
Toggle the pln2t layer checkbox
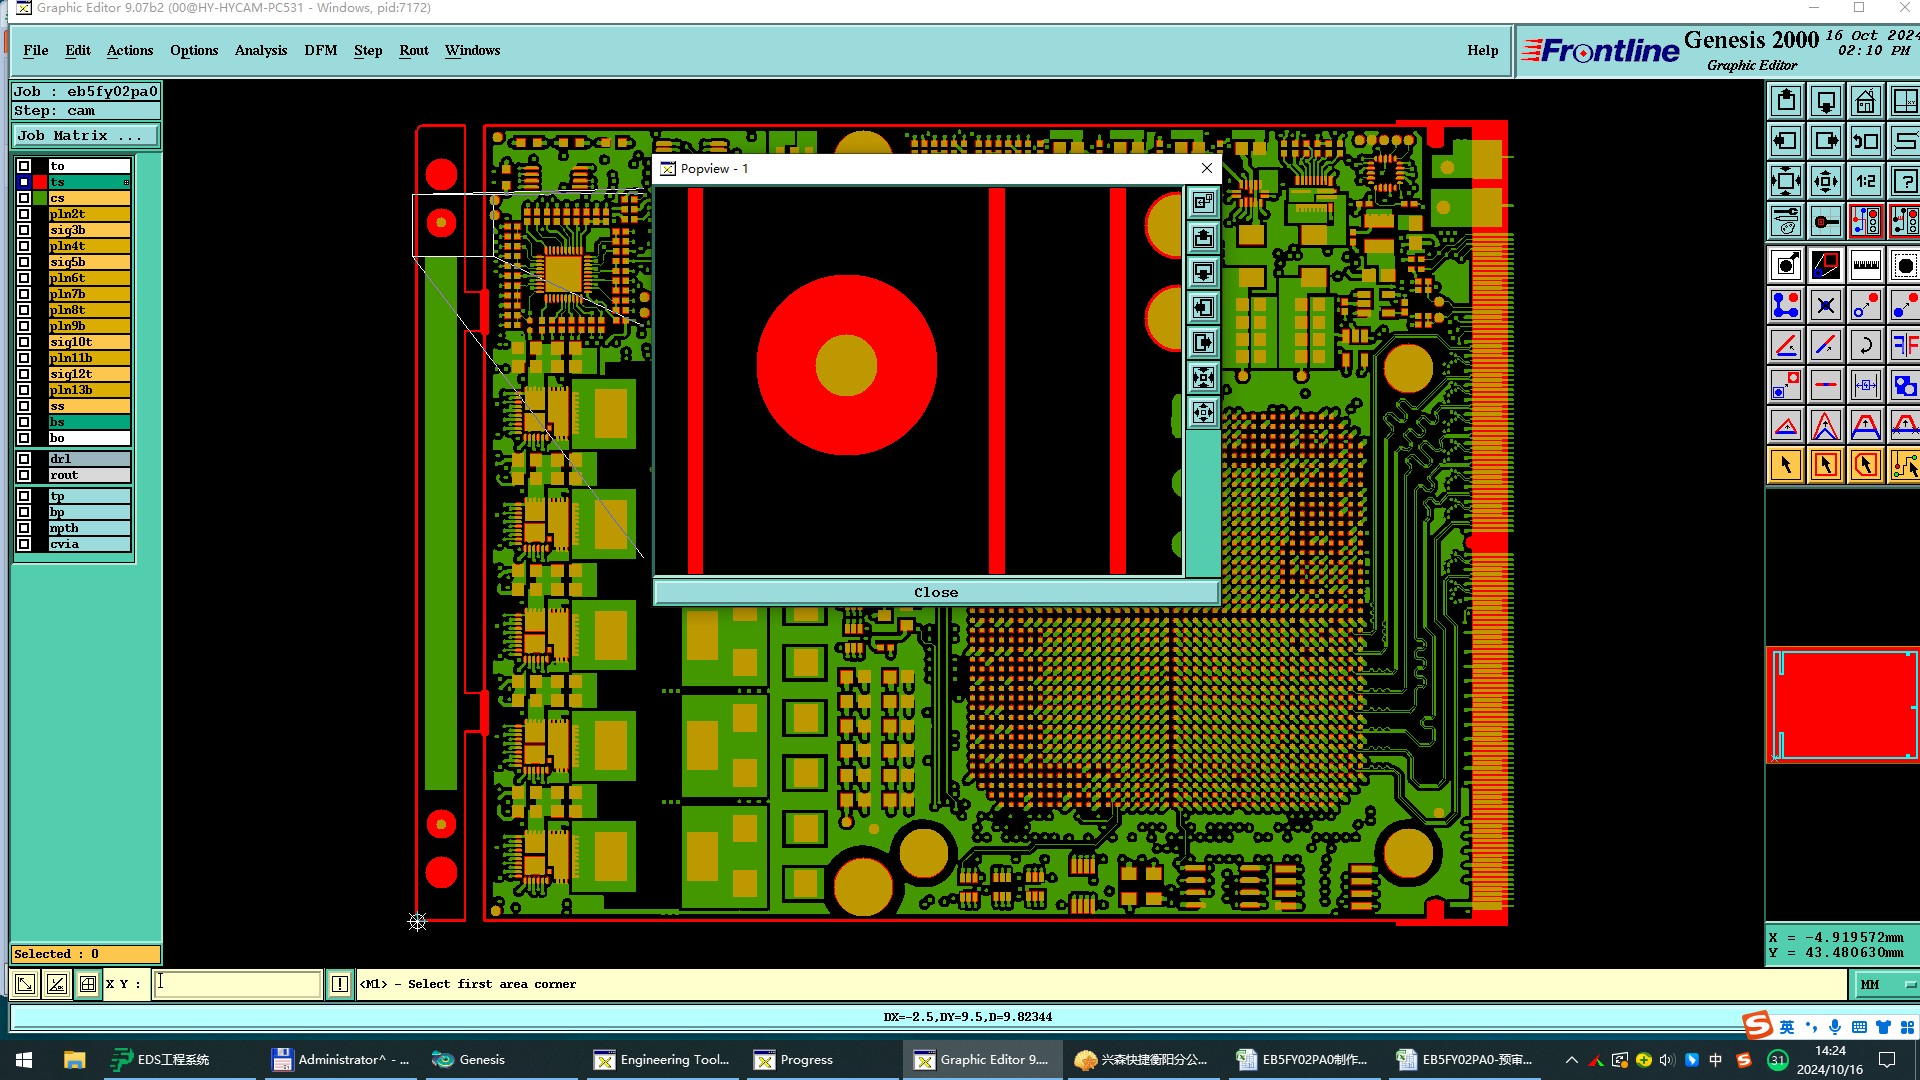[24, 214]
